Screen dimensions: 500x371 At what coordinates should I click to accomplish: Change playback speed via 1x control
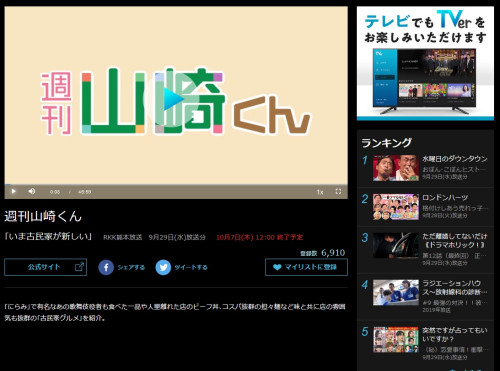[x=320, y=192]
